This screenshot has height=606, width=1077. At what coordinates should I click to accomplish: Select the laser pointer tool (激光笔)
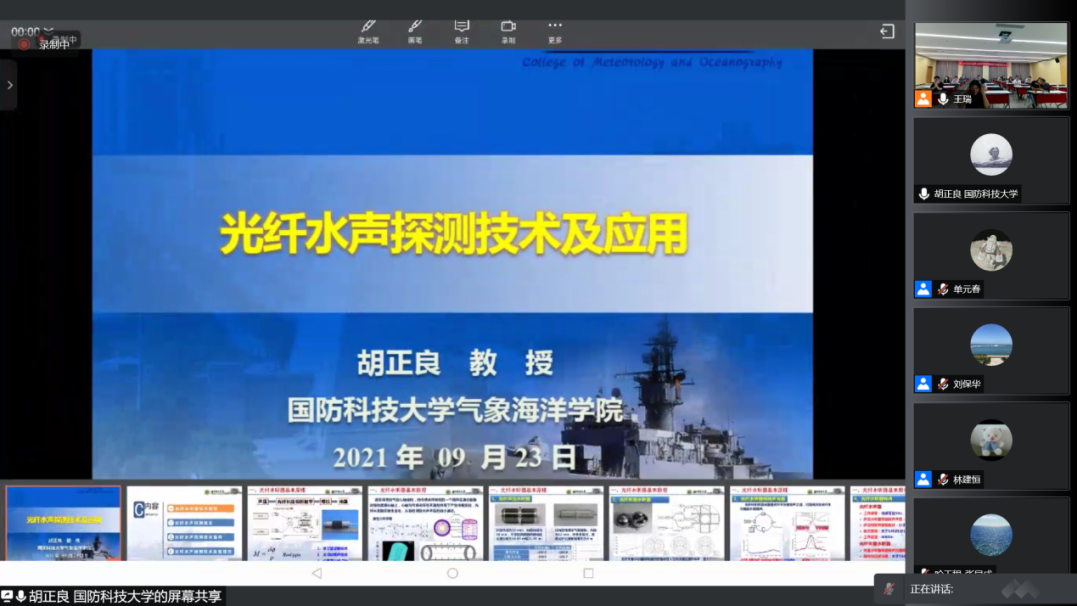click(x=368, y=29)
